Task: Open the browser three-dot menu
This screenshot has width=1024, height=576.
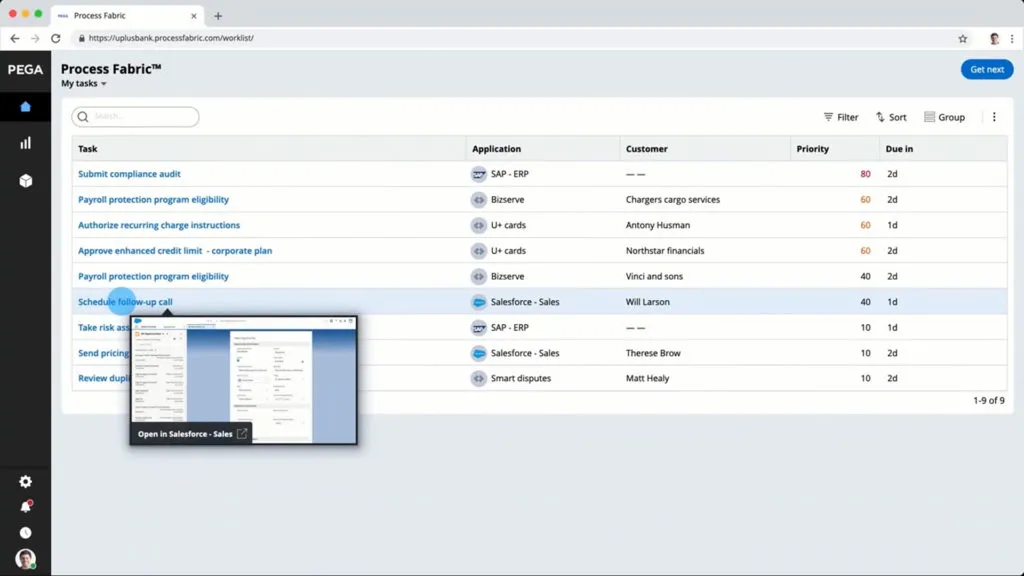Action: 1012,39
